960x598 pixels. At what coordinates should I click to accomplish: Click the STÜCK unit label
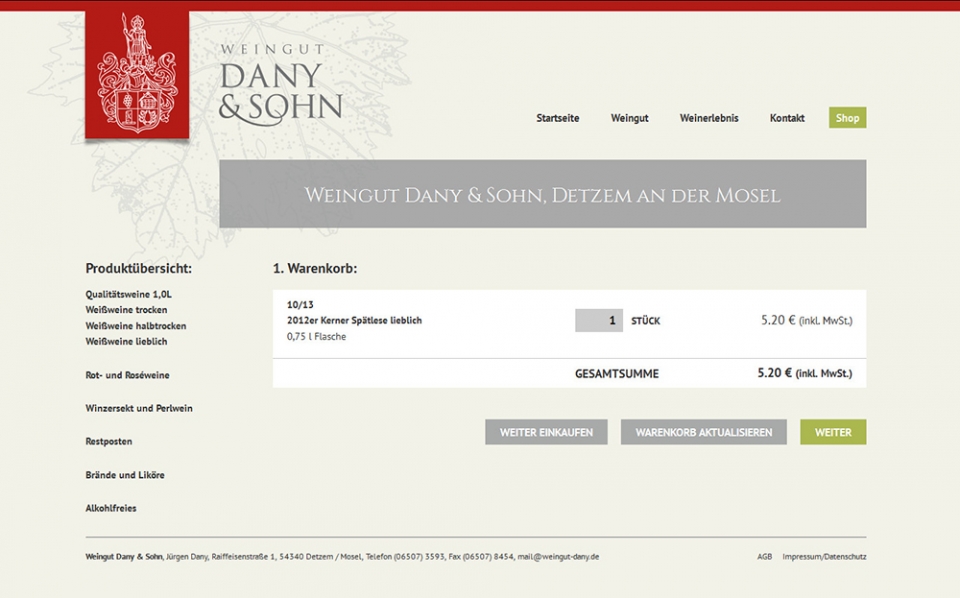[x=645, y=321]
